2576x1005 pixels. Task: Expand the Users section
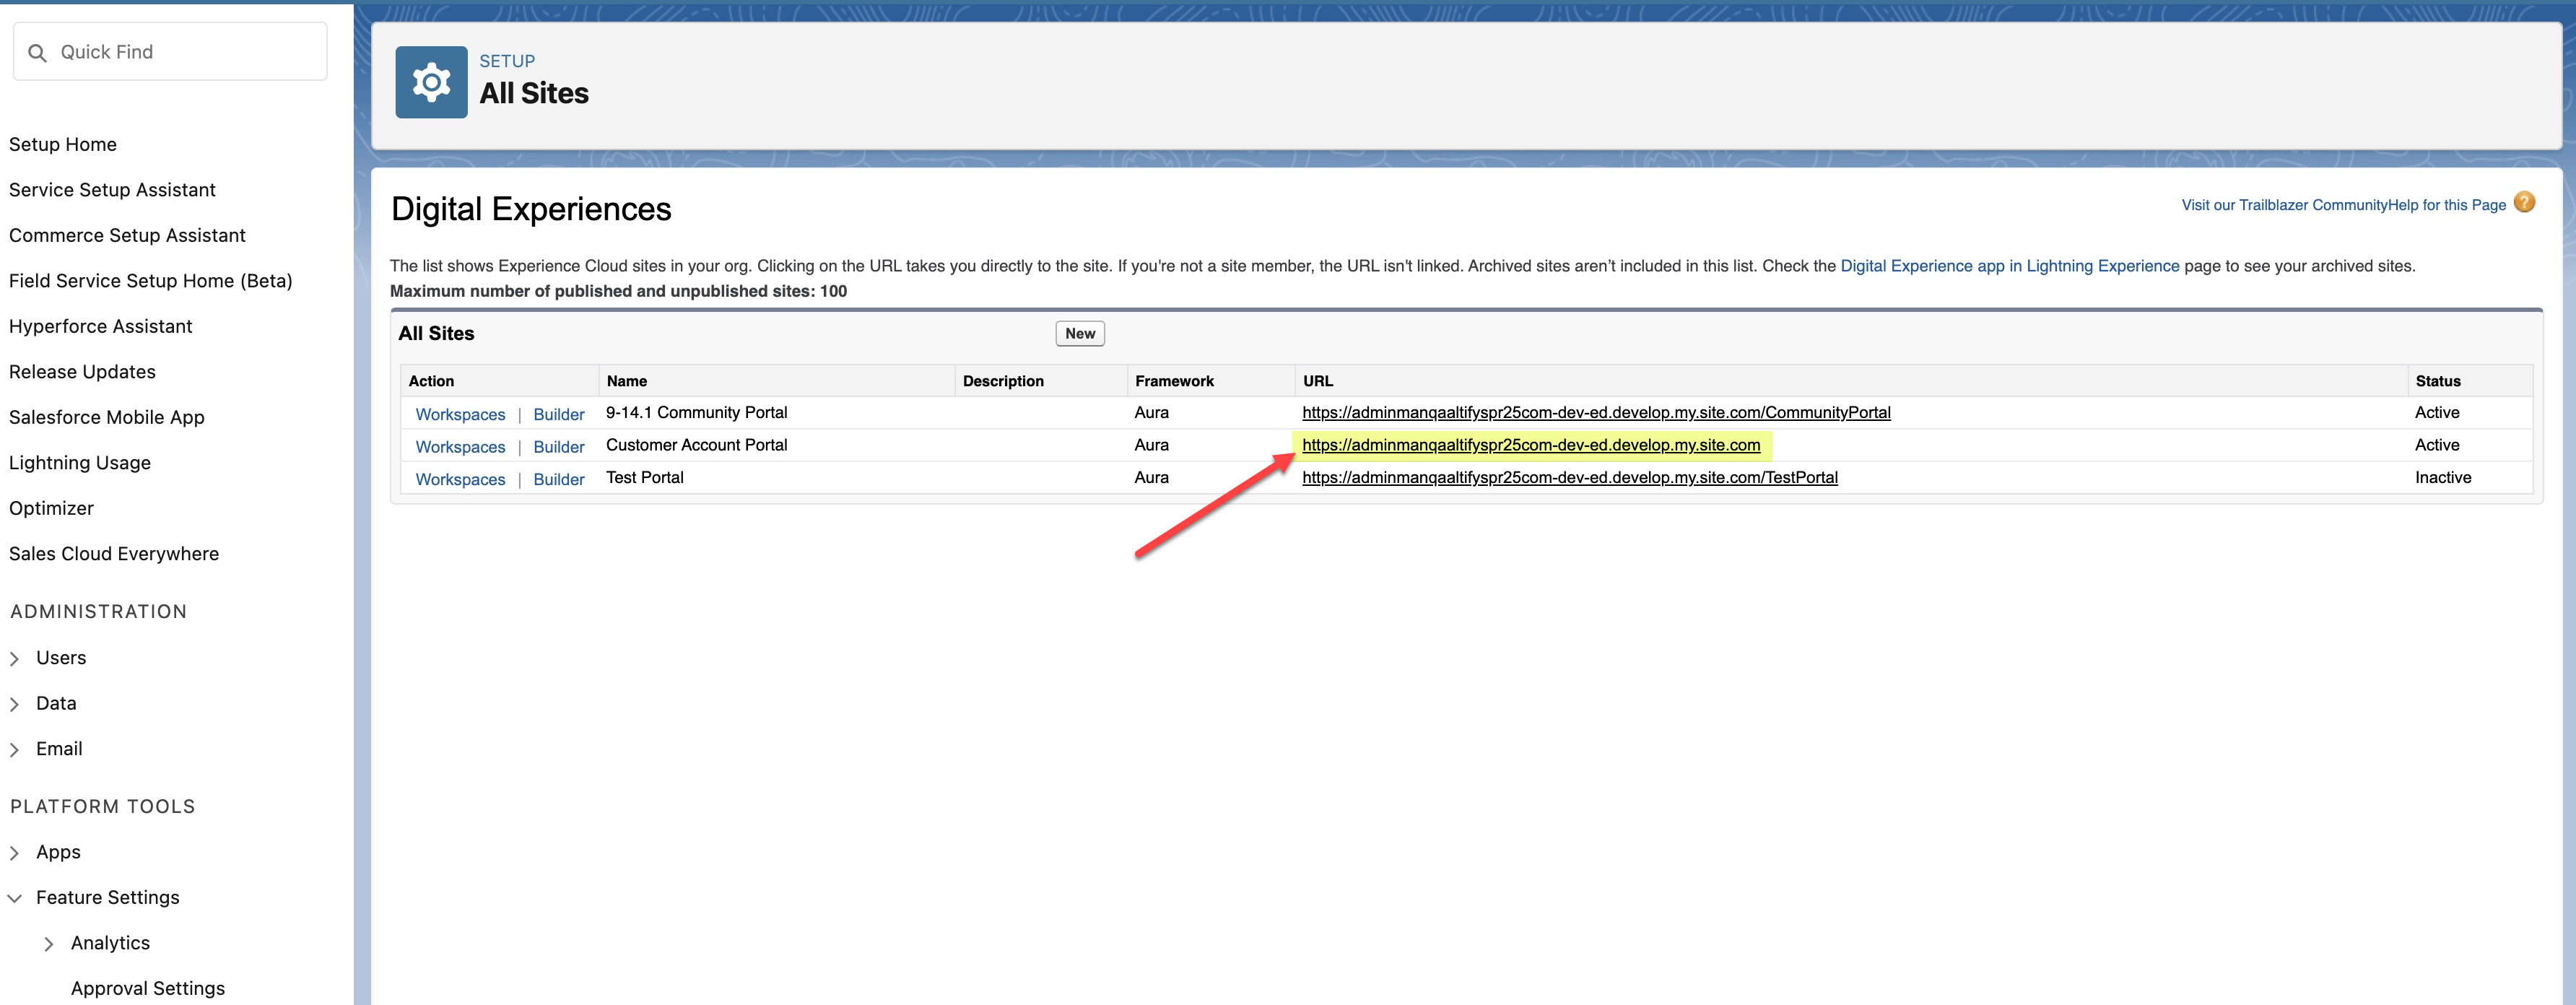coord(14,658)
